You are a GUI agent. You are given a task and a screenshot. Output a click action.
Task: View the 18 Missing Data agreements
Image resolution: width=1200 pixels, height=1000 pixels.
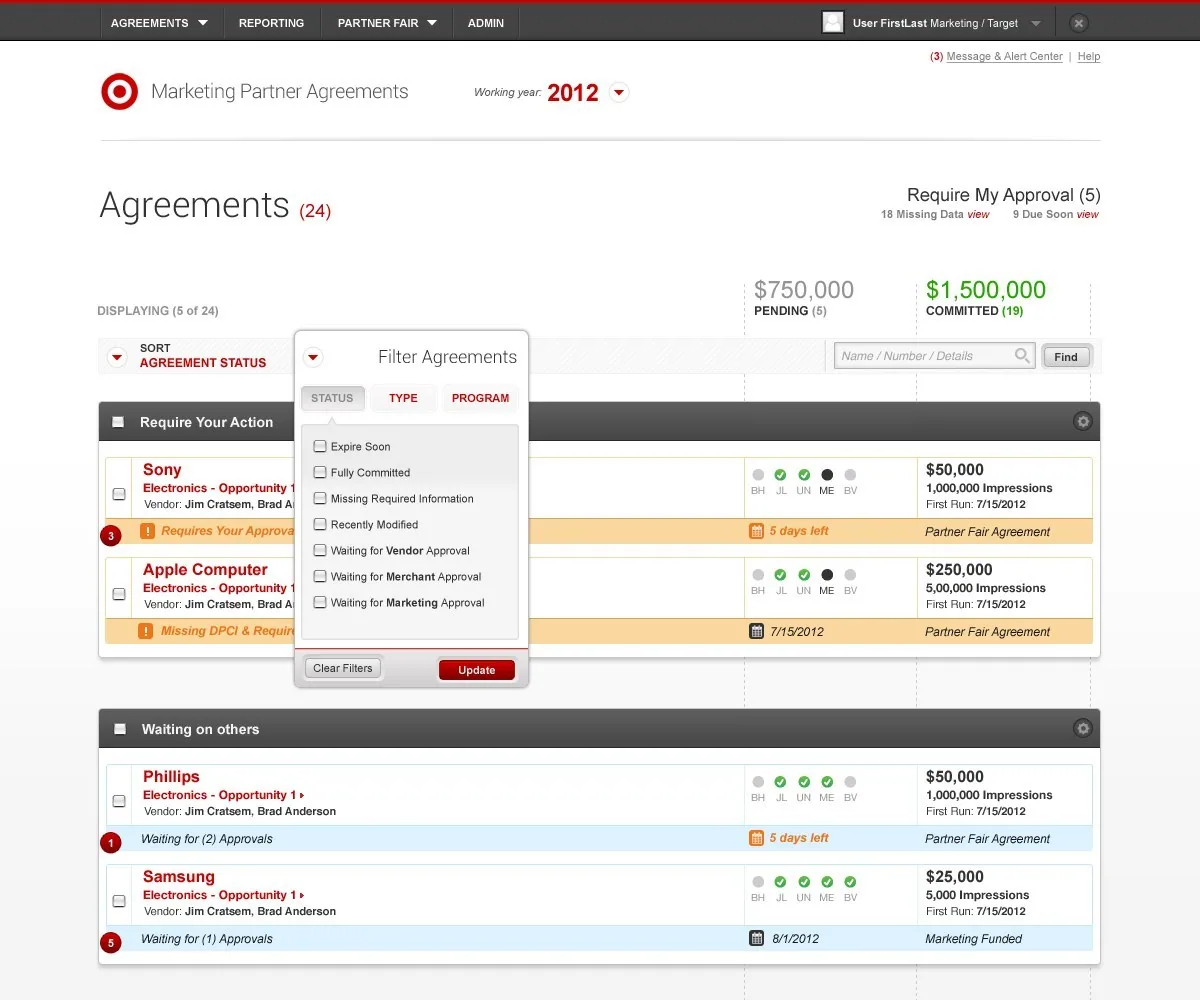[978, 214]
